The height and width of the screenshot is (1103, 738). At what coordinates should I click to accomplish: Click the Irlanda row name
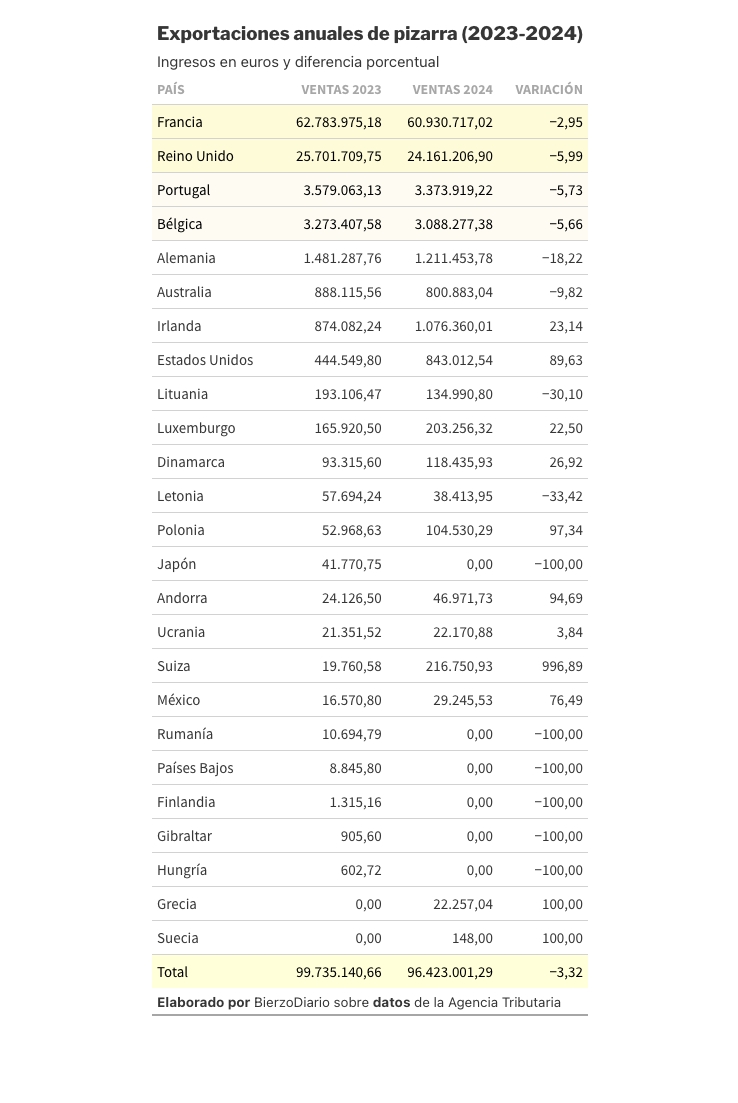179,326
